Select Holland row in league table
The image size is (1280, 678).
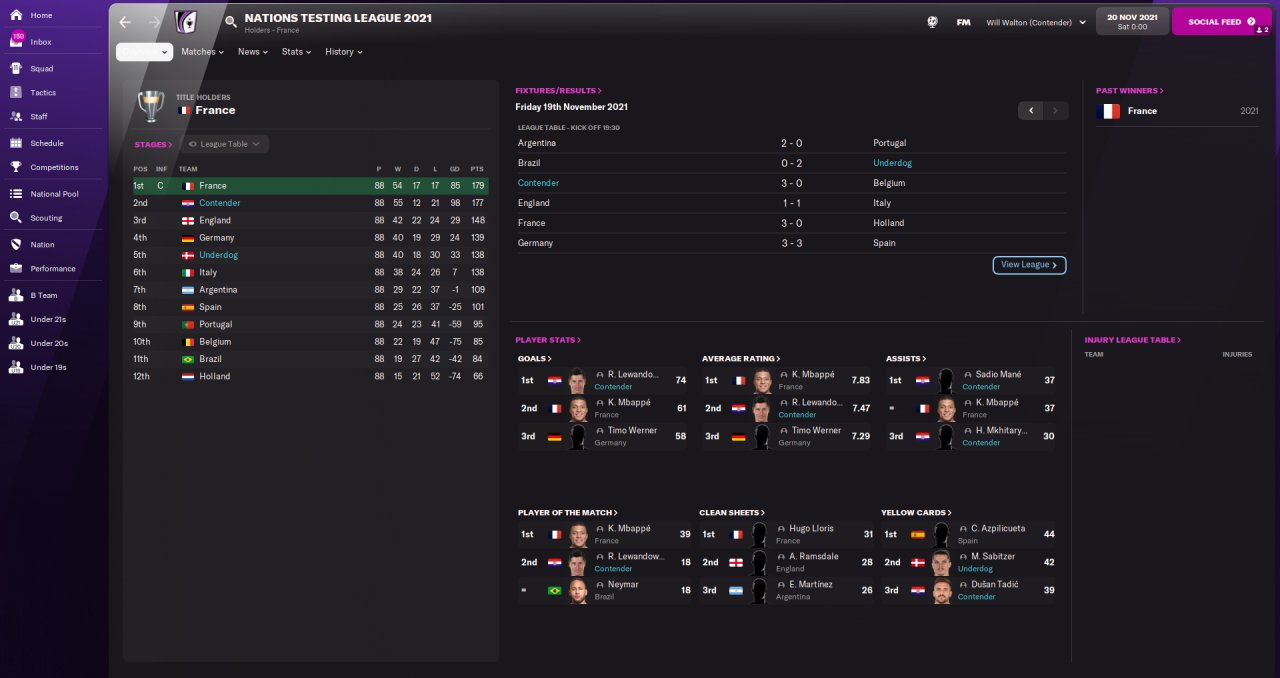[x=310, y=376]
